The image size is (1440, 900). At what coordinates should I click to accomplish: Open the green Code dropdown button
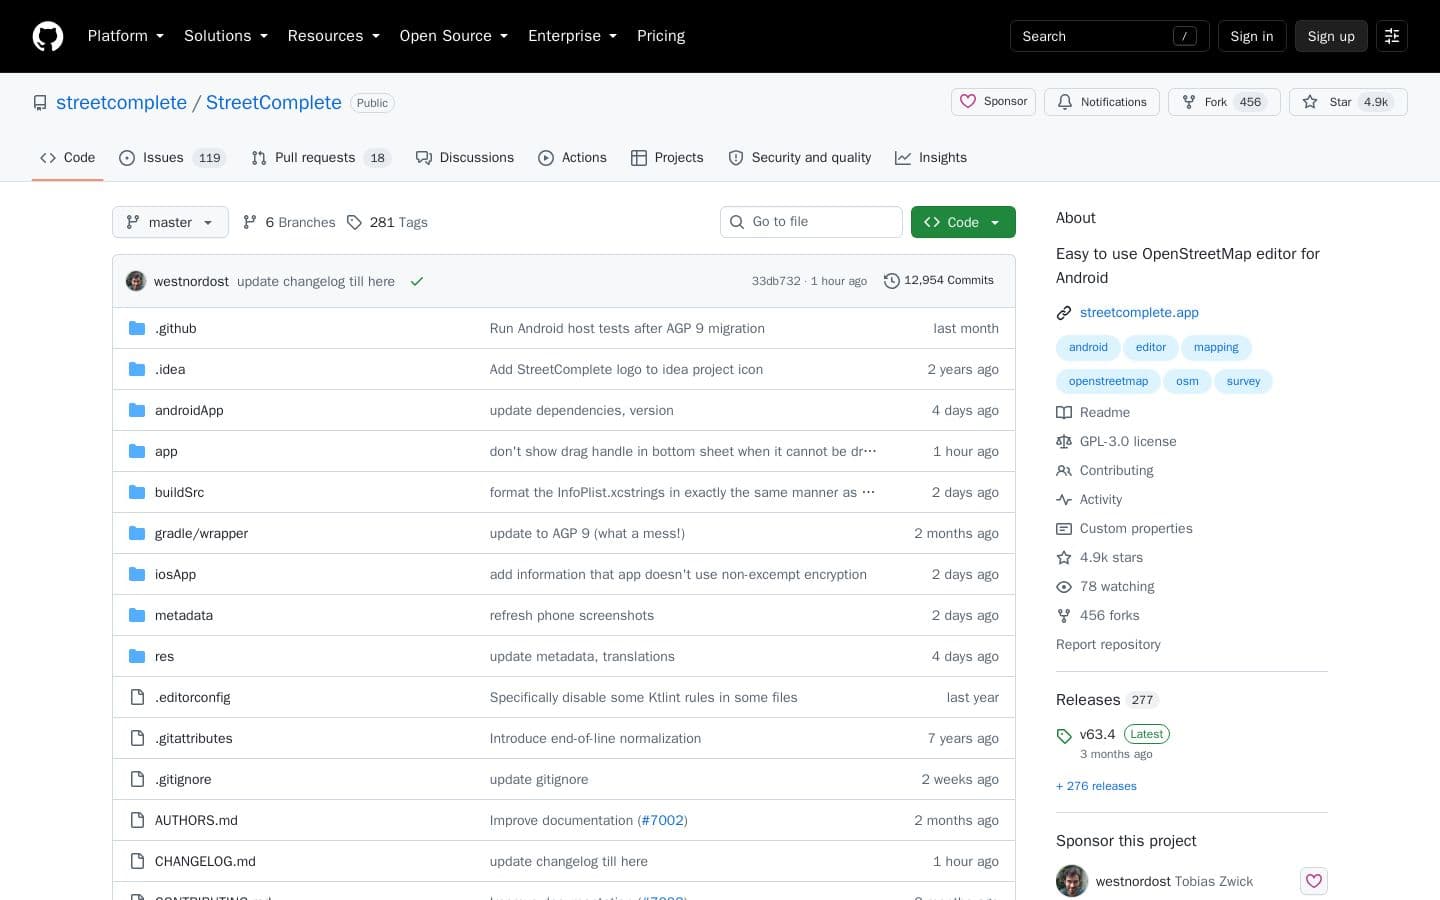point(963,222)
